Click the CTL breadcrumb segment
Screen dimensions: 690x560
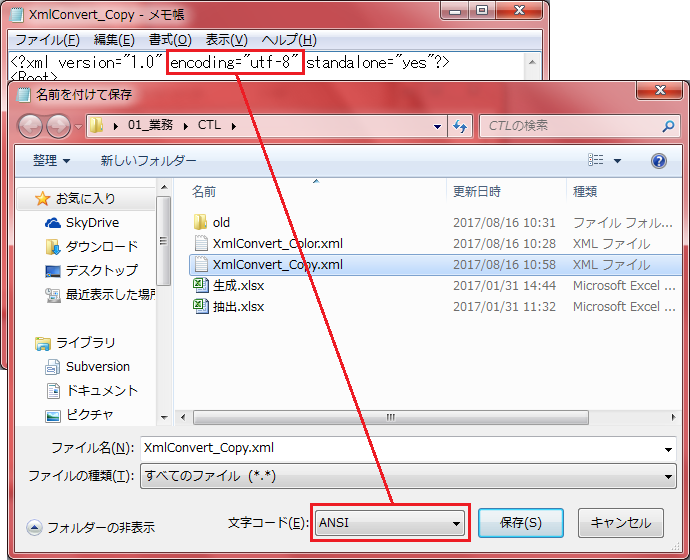[x=209, y=125]
